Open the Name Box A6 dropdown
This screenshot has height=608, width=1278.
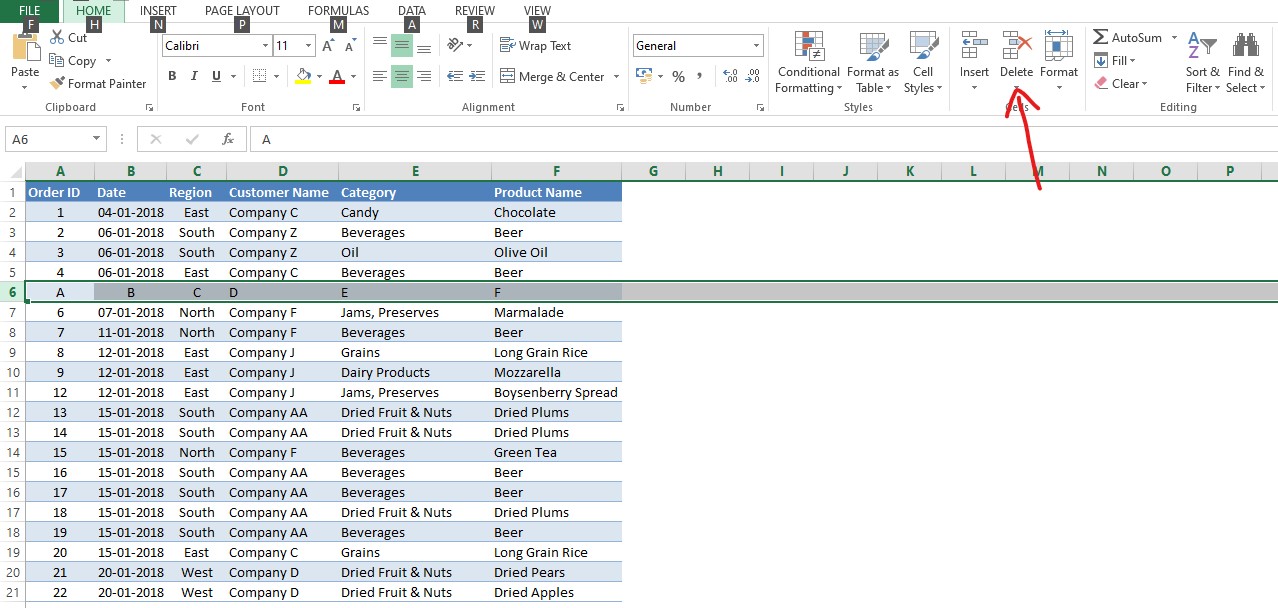[97, 140]
